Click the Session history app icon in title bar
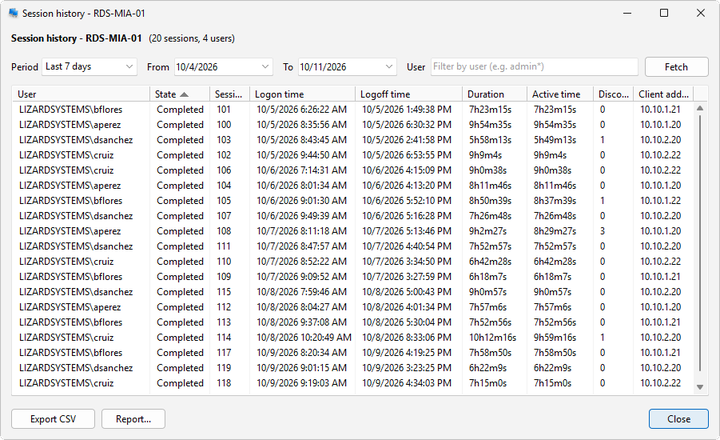 13,13
